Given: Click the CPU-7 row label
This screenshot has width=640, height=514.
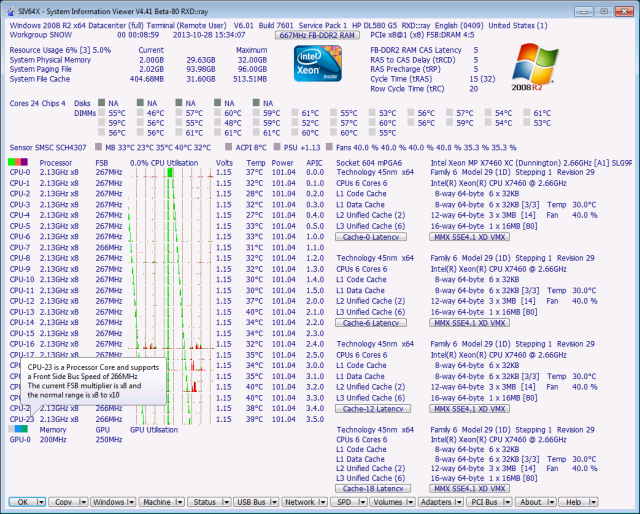Looking at the screenshot, I should pos(20,247).
